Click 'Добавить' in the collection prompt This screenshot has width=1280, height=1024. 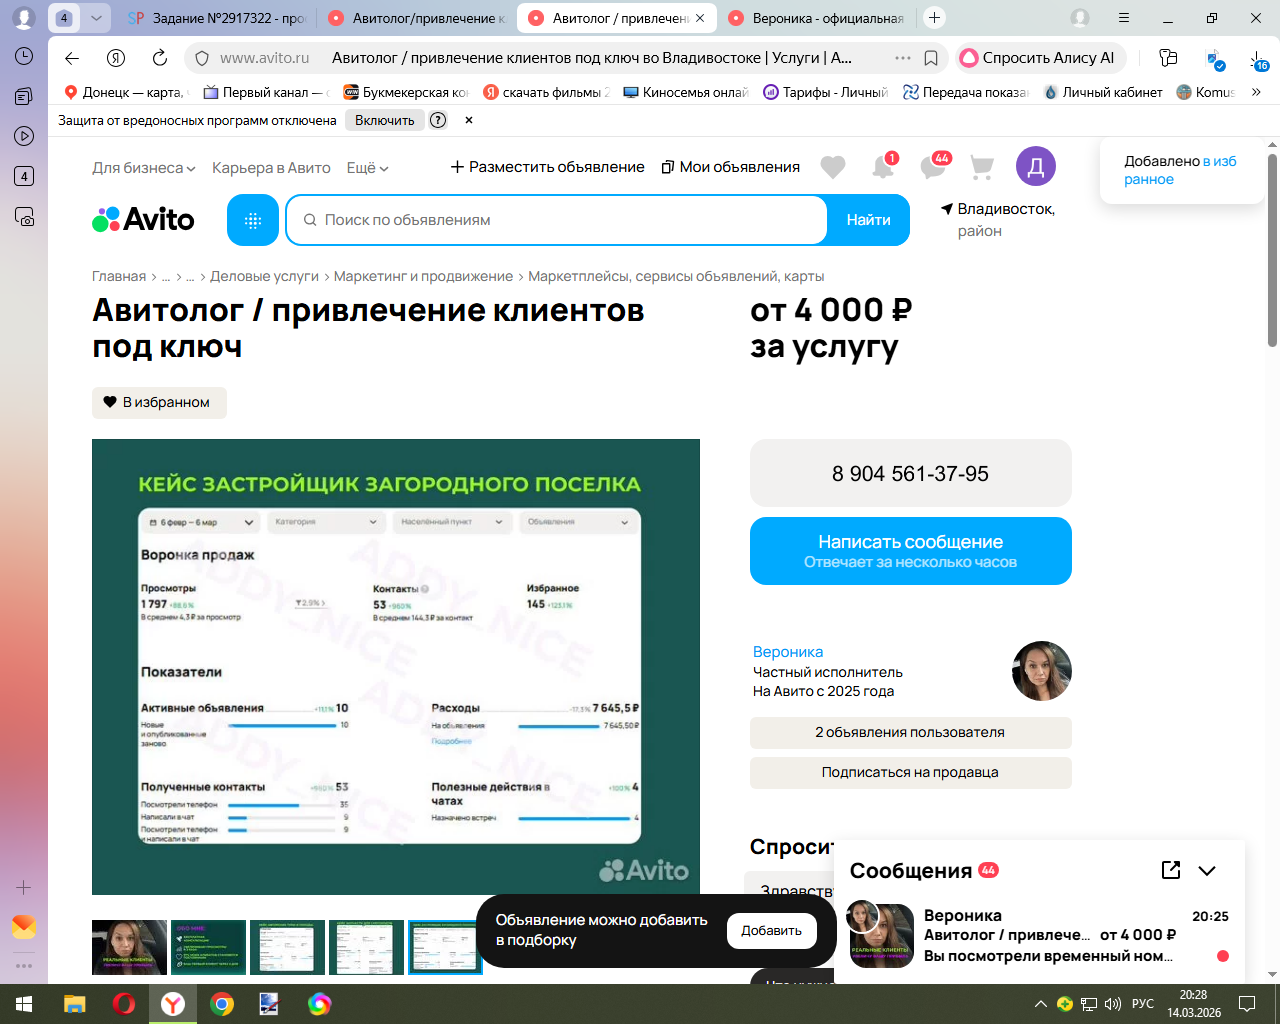[771, 931]
